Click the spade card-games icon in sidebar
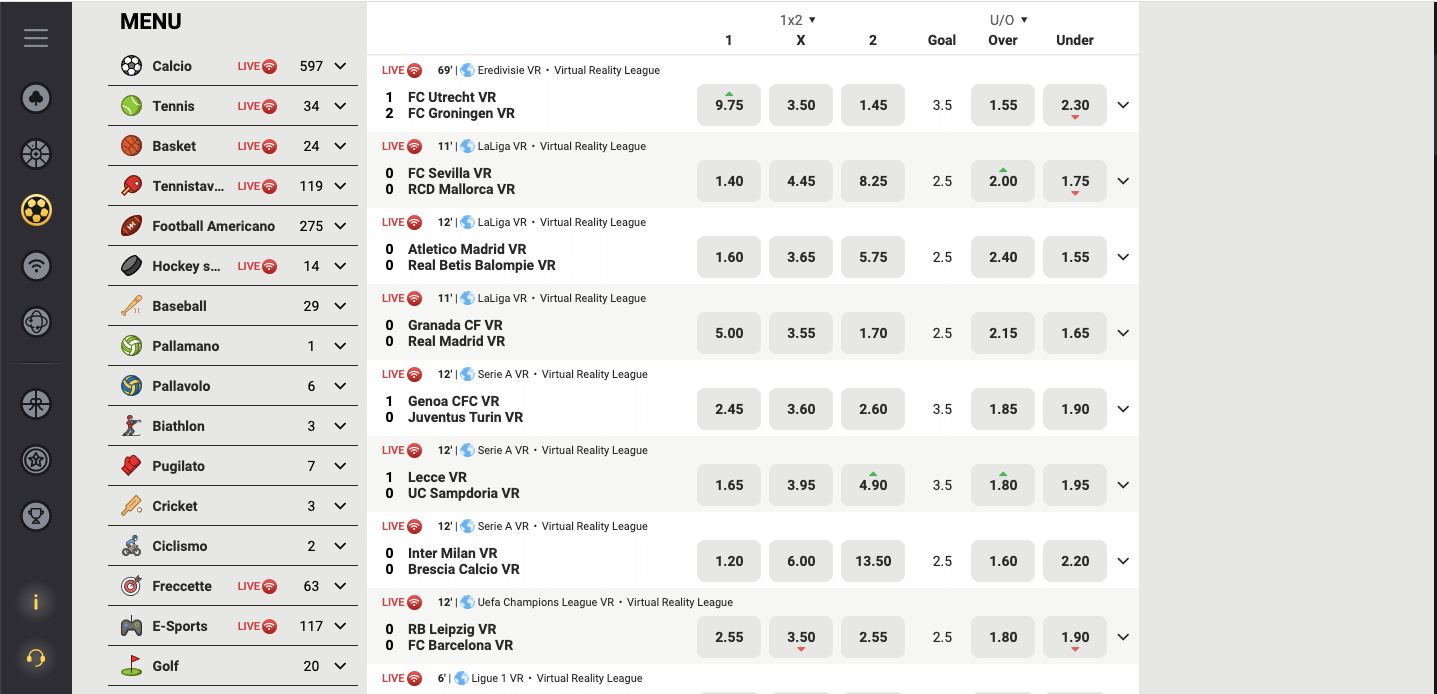 (x=36, y=98)
